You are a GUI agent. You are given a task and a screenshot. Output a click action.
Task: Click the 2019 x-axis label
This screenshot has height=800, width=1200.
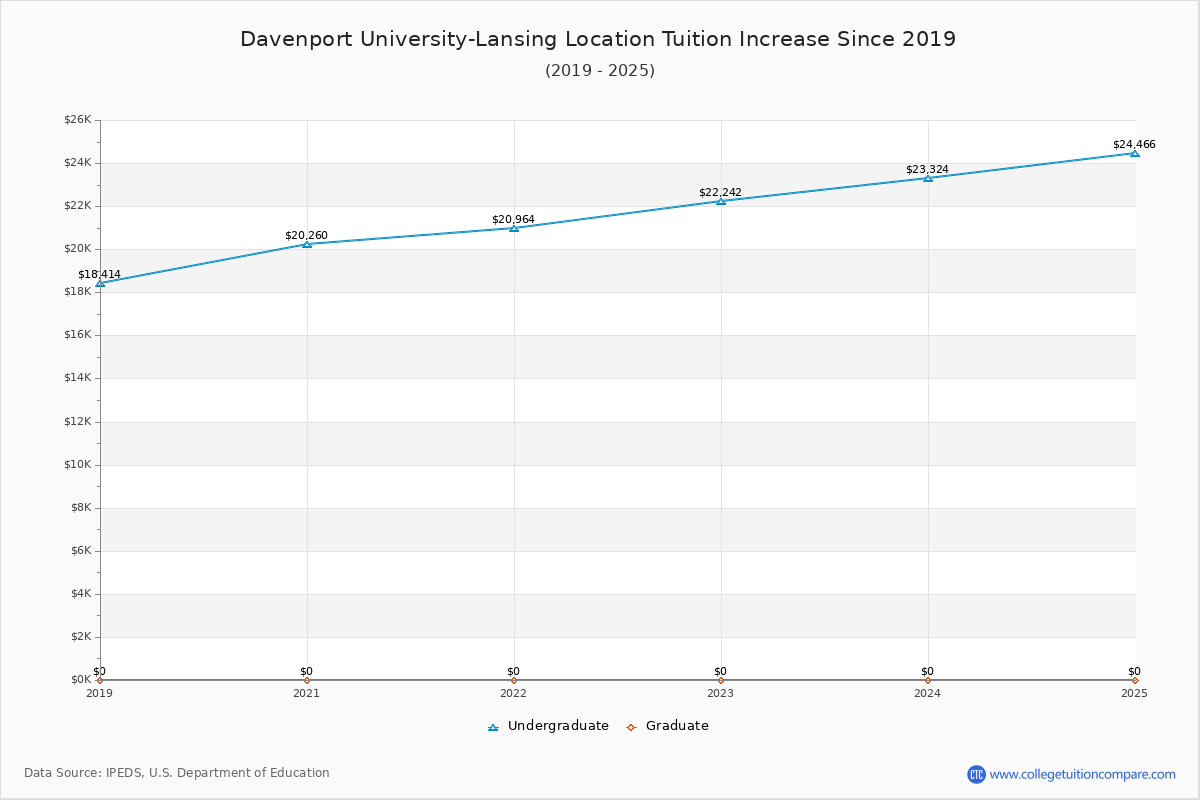99,693
